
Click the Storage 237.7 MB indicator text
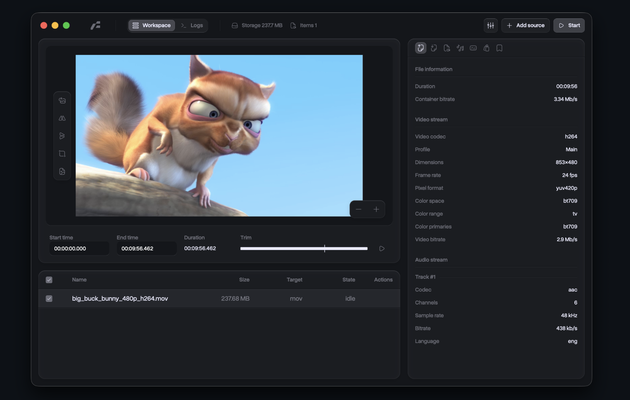pyautogui.click(x=262, y=25)
